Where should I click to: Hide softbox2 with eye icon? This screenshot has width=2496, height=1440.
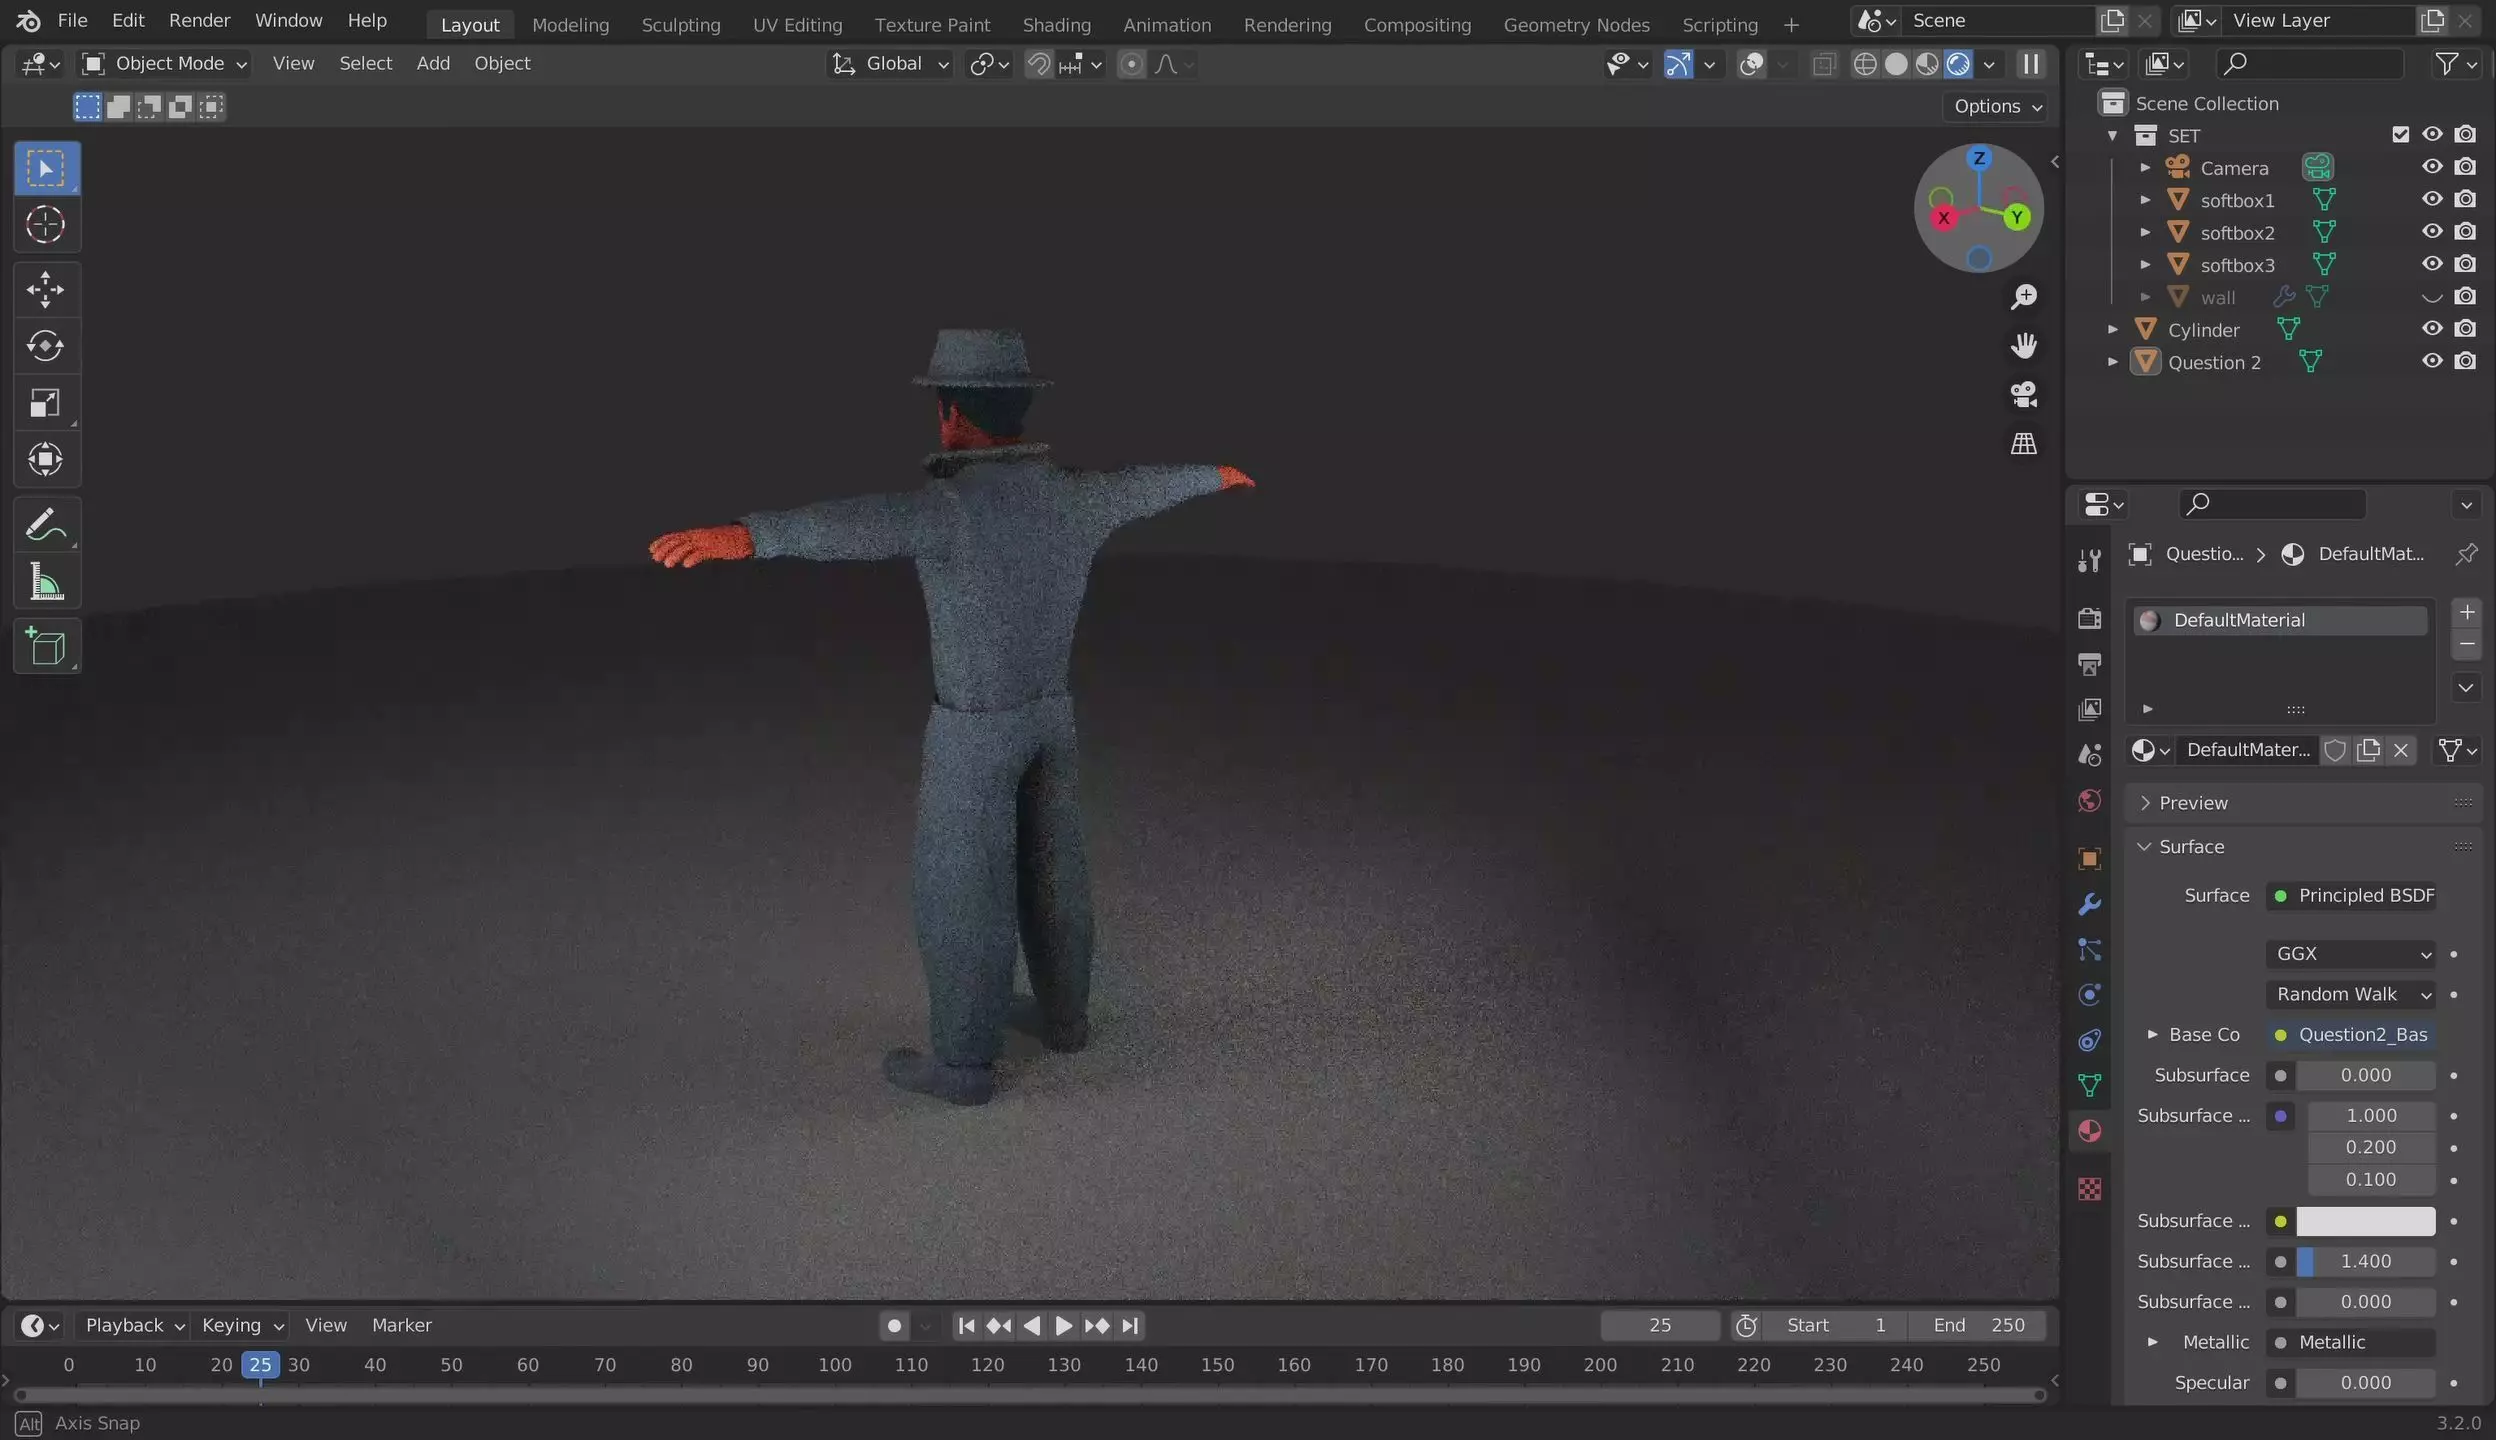[x=2432, y=232]
